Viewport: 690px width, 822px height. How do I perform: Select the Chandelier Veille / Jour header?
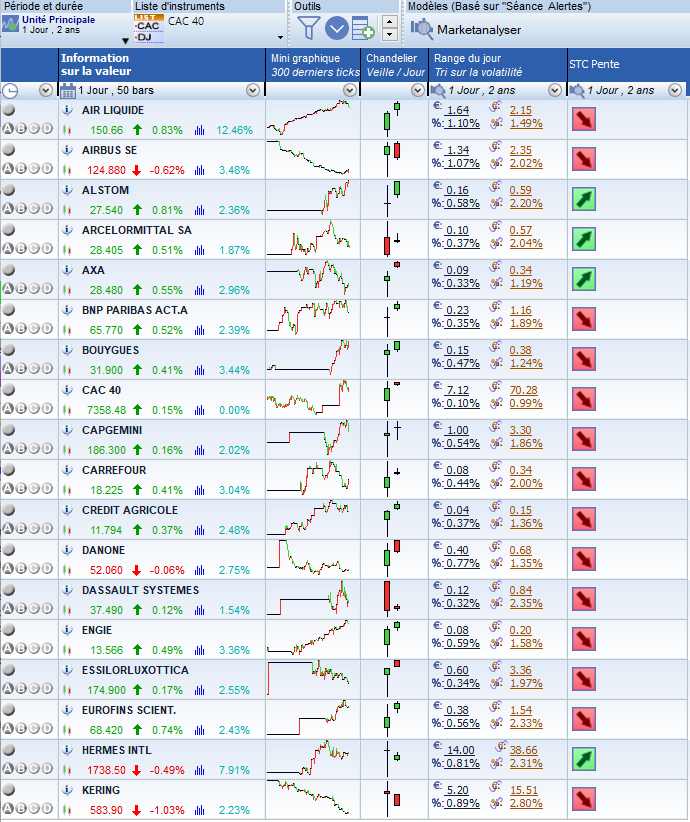(394, 65)
